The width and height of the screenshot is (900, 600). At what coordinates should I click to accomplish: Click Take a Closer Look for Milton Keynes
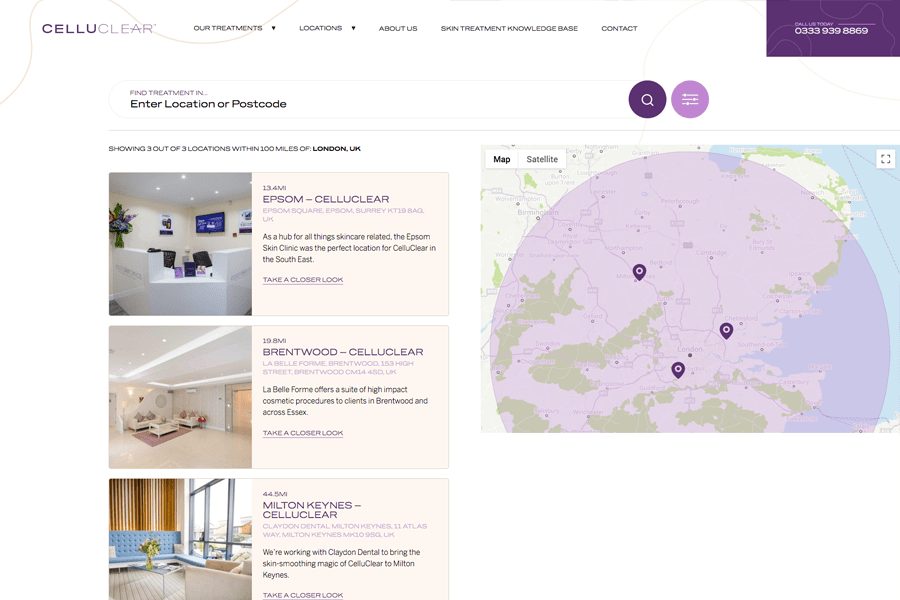302,595
